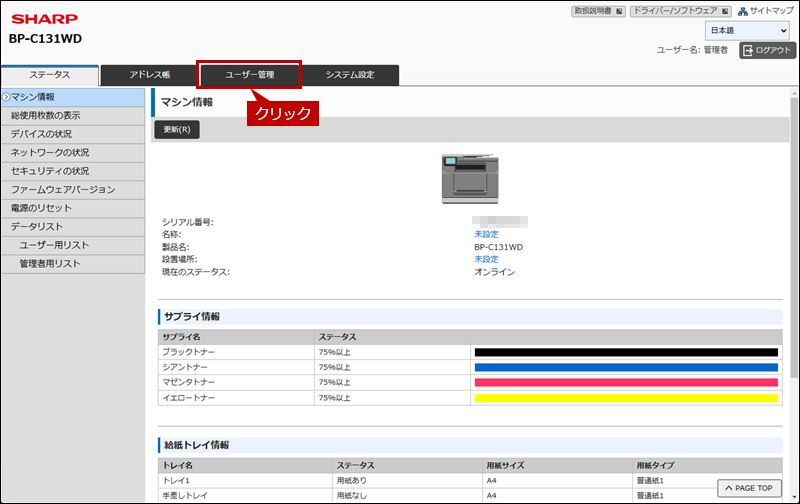This screenshot has height=504, width=800.
Task: Open ネットワークの状況 in the sidebar
Action: click(73, 153)
